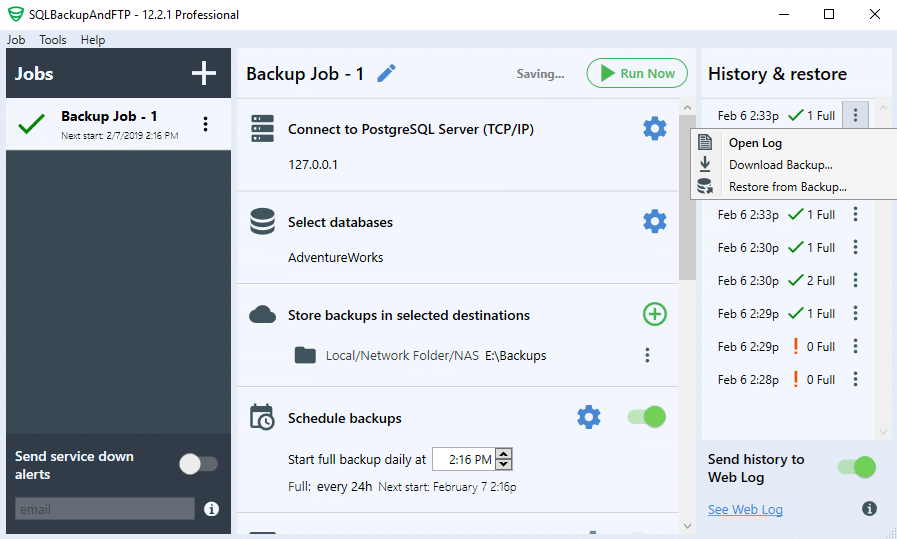
Task: Click the info icon next to See Web Log
Action: [869, 508]
